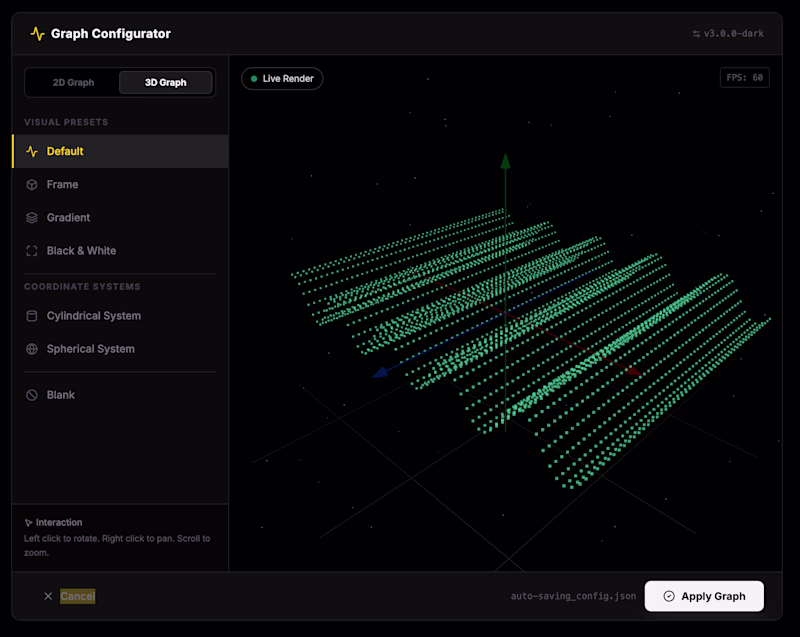Click the auto-saving_config.json filename

coord(573,596)
